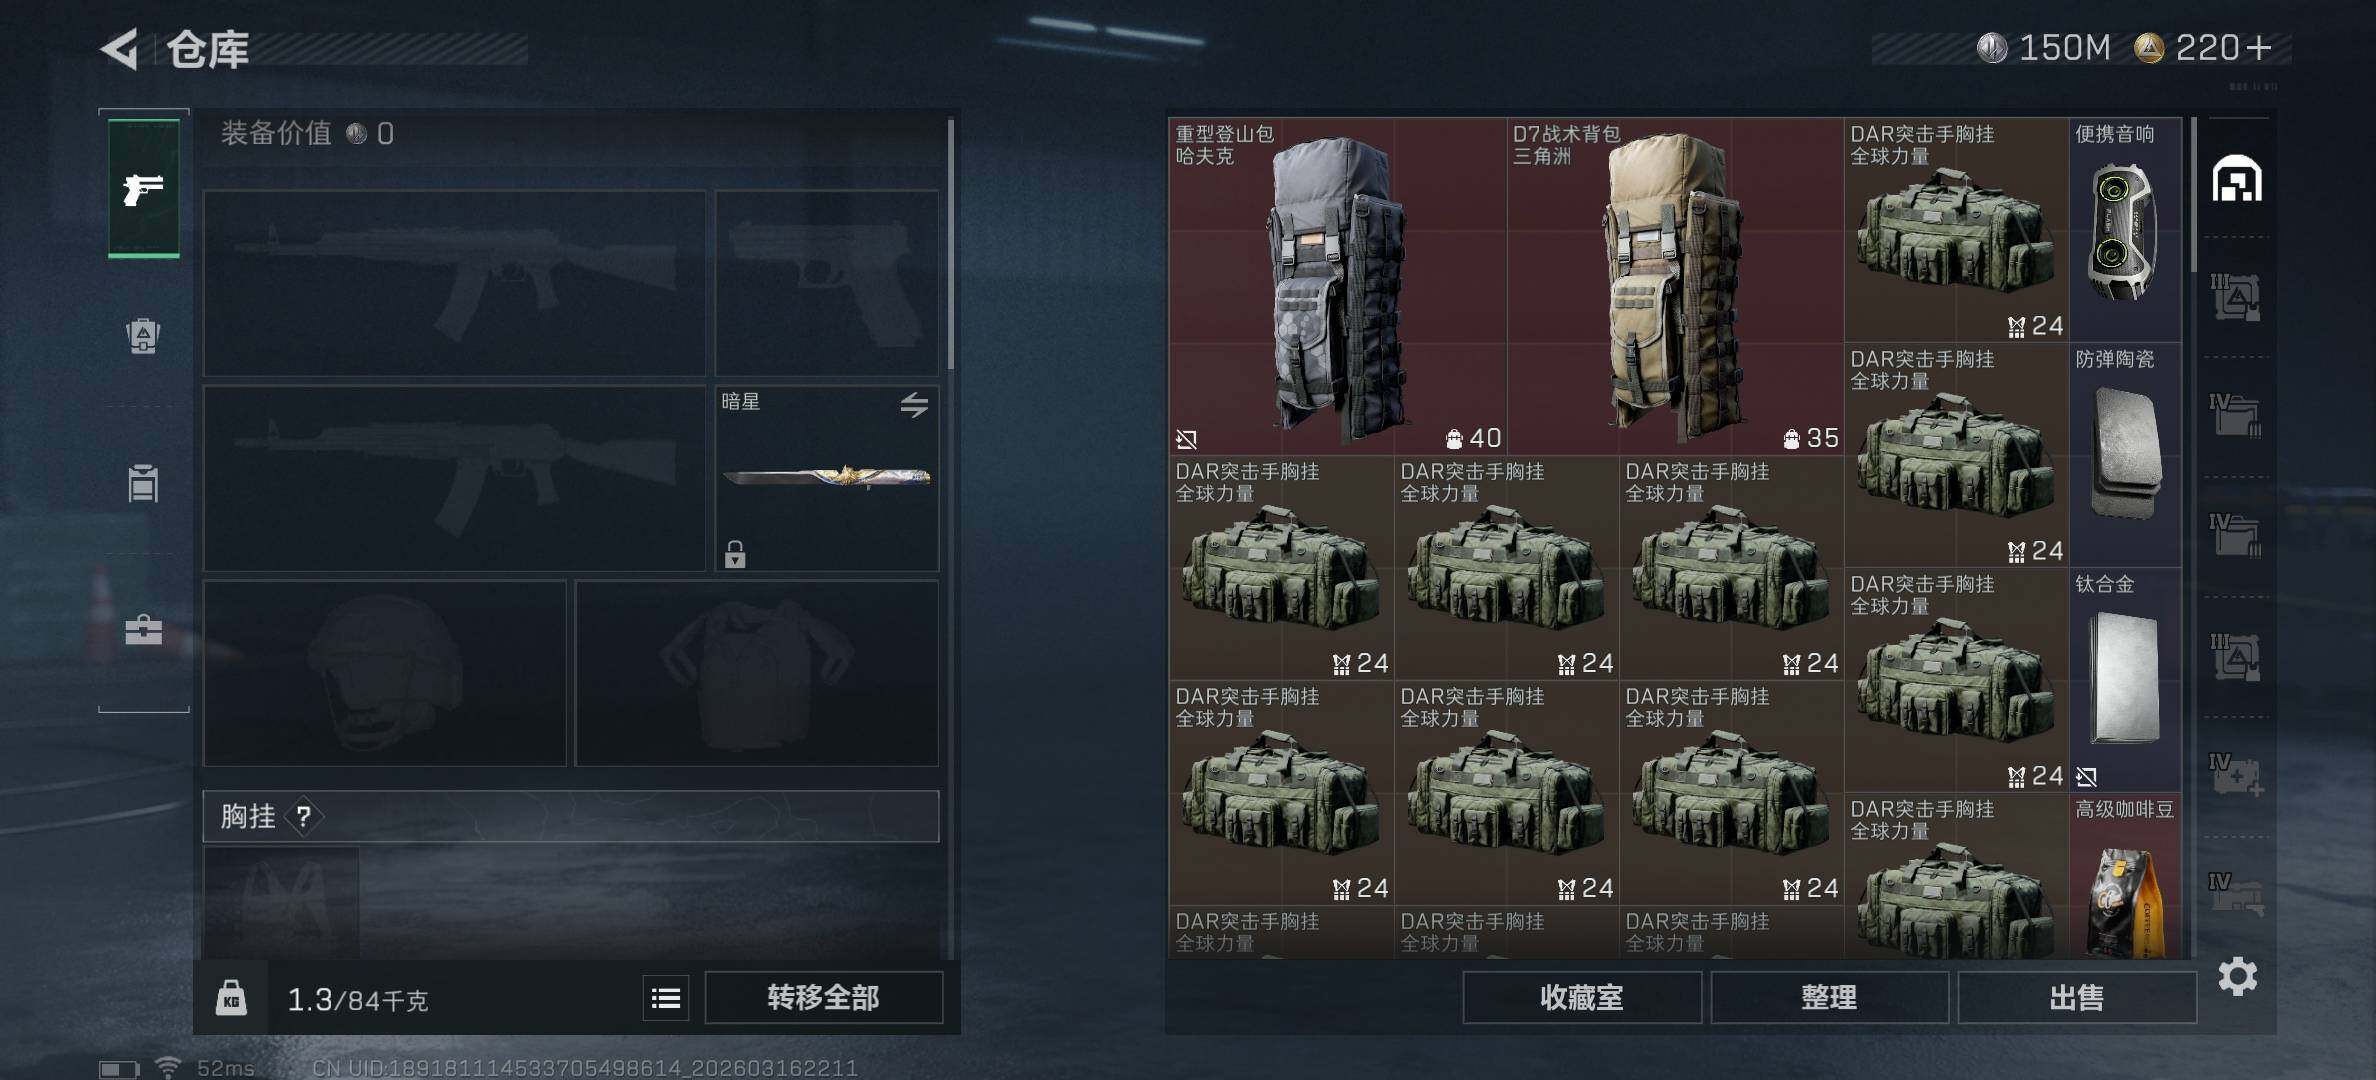The image size is (2376, 1080).
Task: Open the backpack category in left sidebar
Action: click(144, 335)
